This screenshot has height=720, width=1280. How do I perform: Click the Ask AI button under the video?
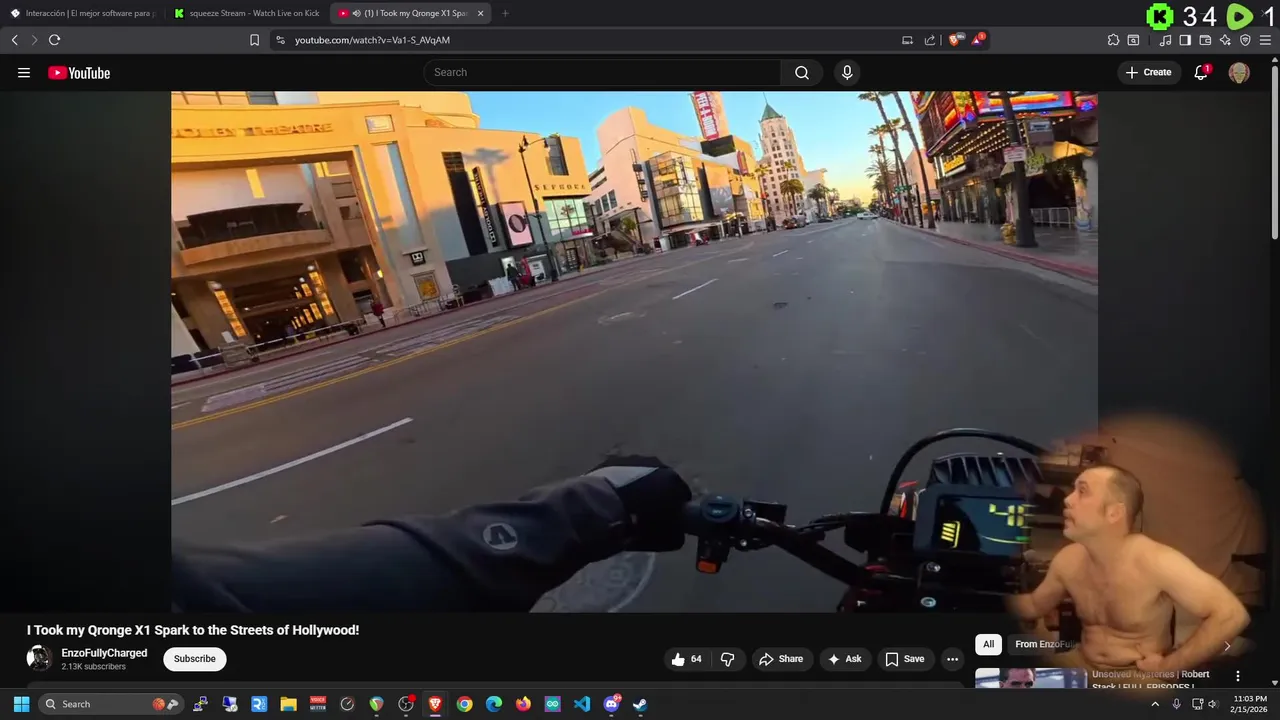(x=844, y=659)
